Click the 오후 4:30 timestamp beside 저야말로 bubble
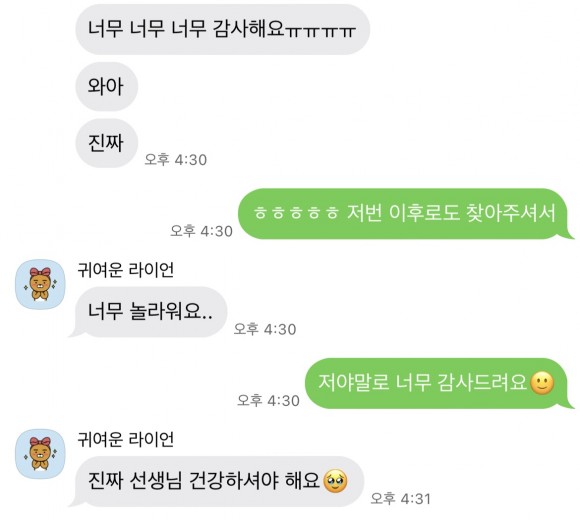580x520 pixels. coord(268,400)
